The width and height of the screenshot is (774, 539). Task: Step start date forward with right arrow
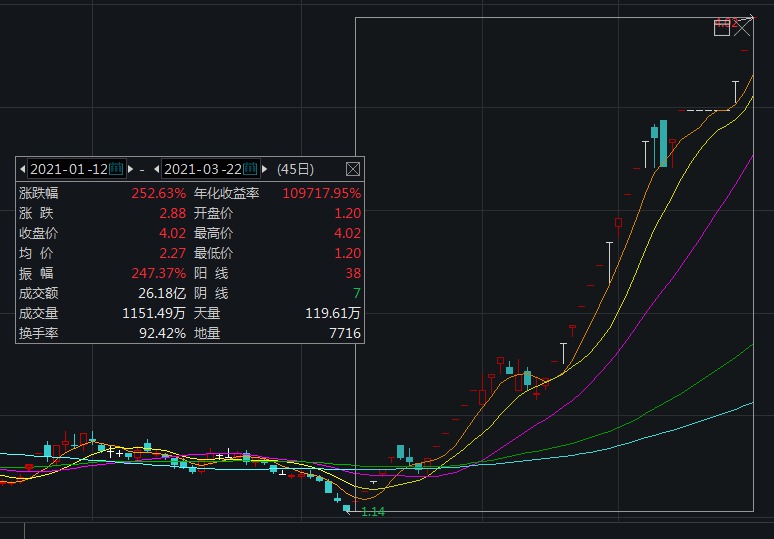click(131, 169)
